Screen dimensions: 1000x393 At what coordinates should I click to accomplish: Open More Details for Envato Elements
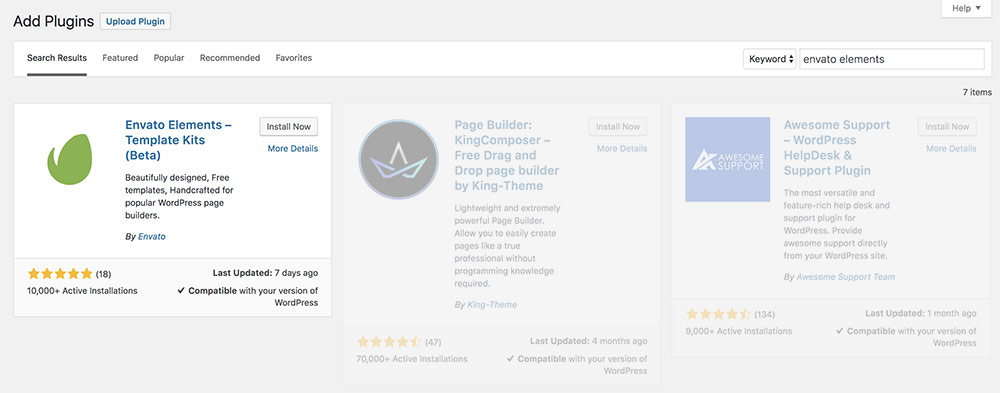pos(293,149)
